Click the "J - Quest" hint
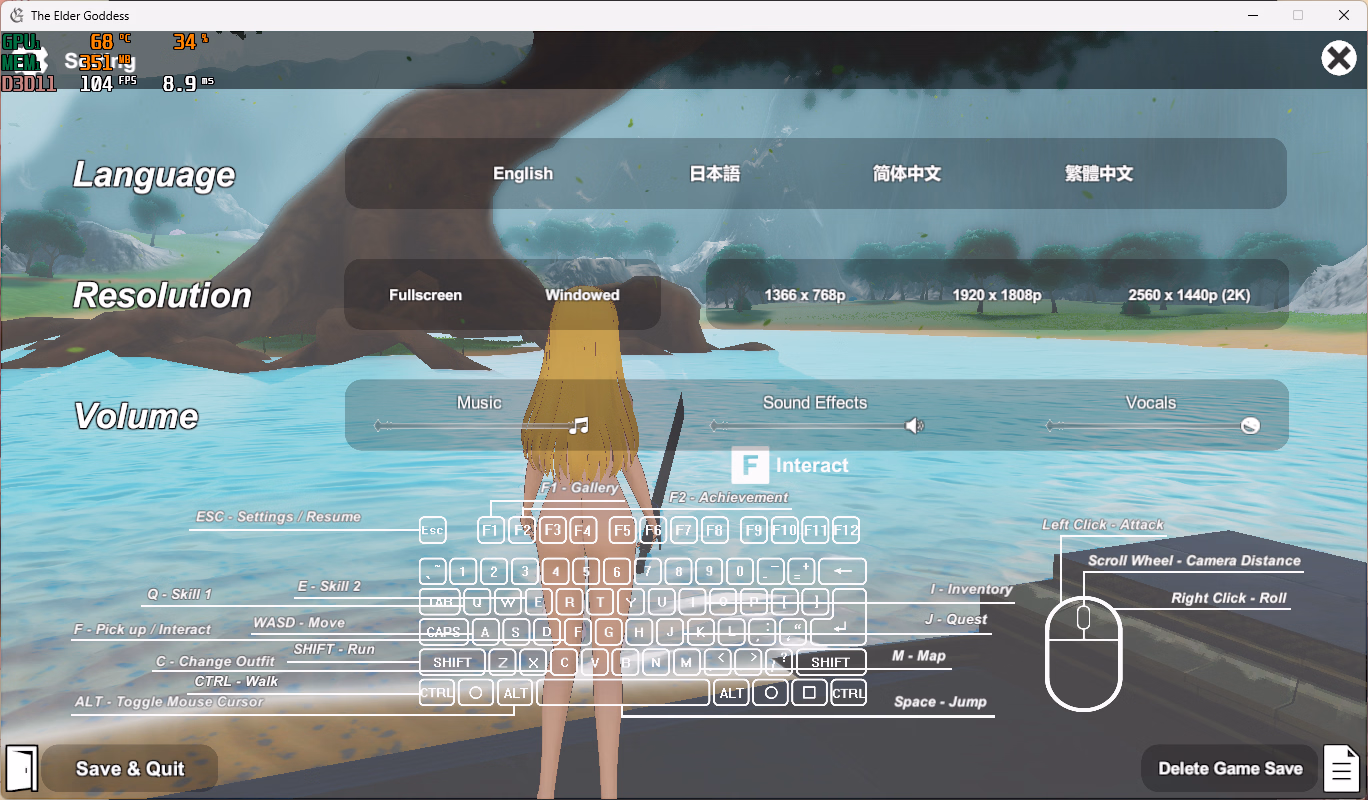Viewport: 1368px width, 800px height. (956, 620)
